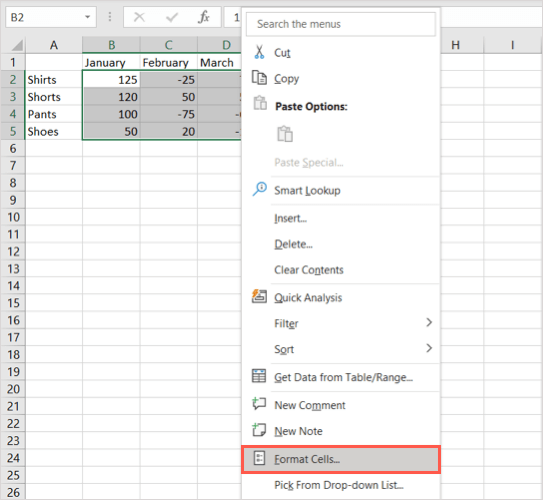
Task: Click the Paste option clipboard icon
Action: tap(285, 134)
